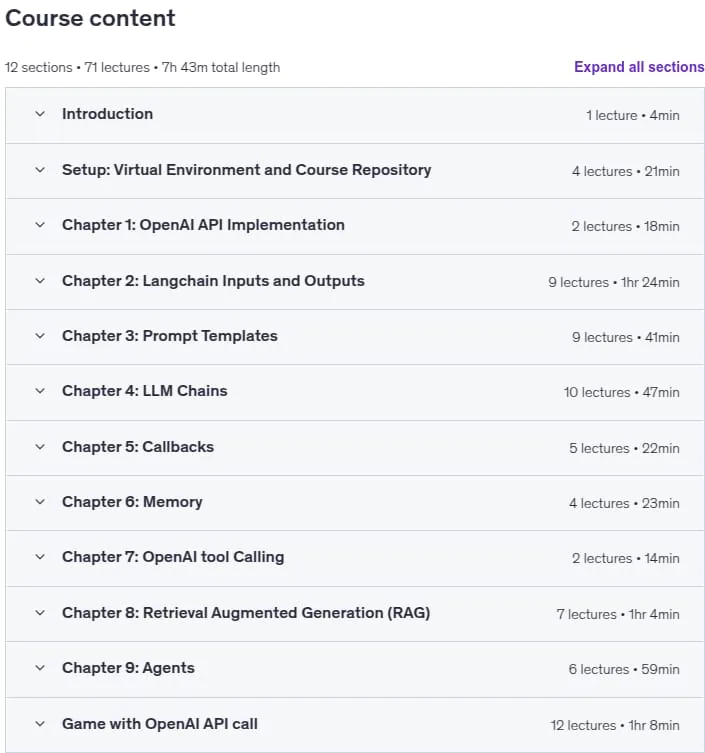Open the Chapter 5: Callbacks section title
This screenshot has height=753, width=705.
tap(138, 447)
